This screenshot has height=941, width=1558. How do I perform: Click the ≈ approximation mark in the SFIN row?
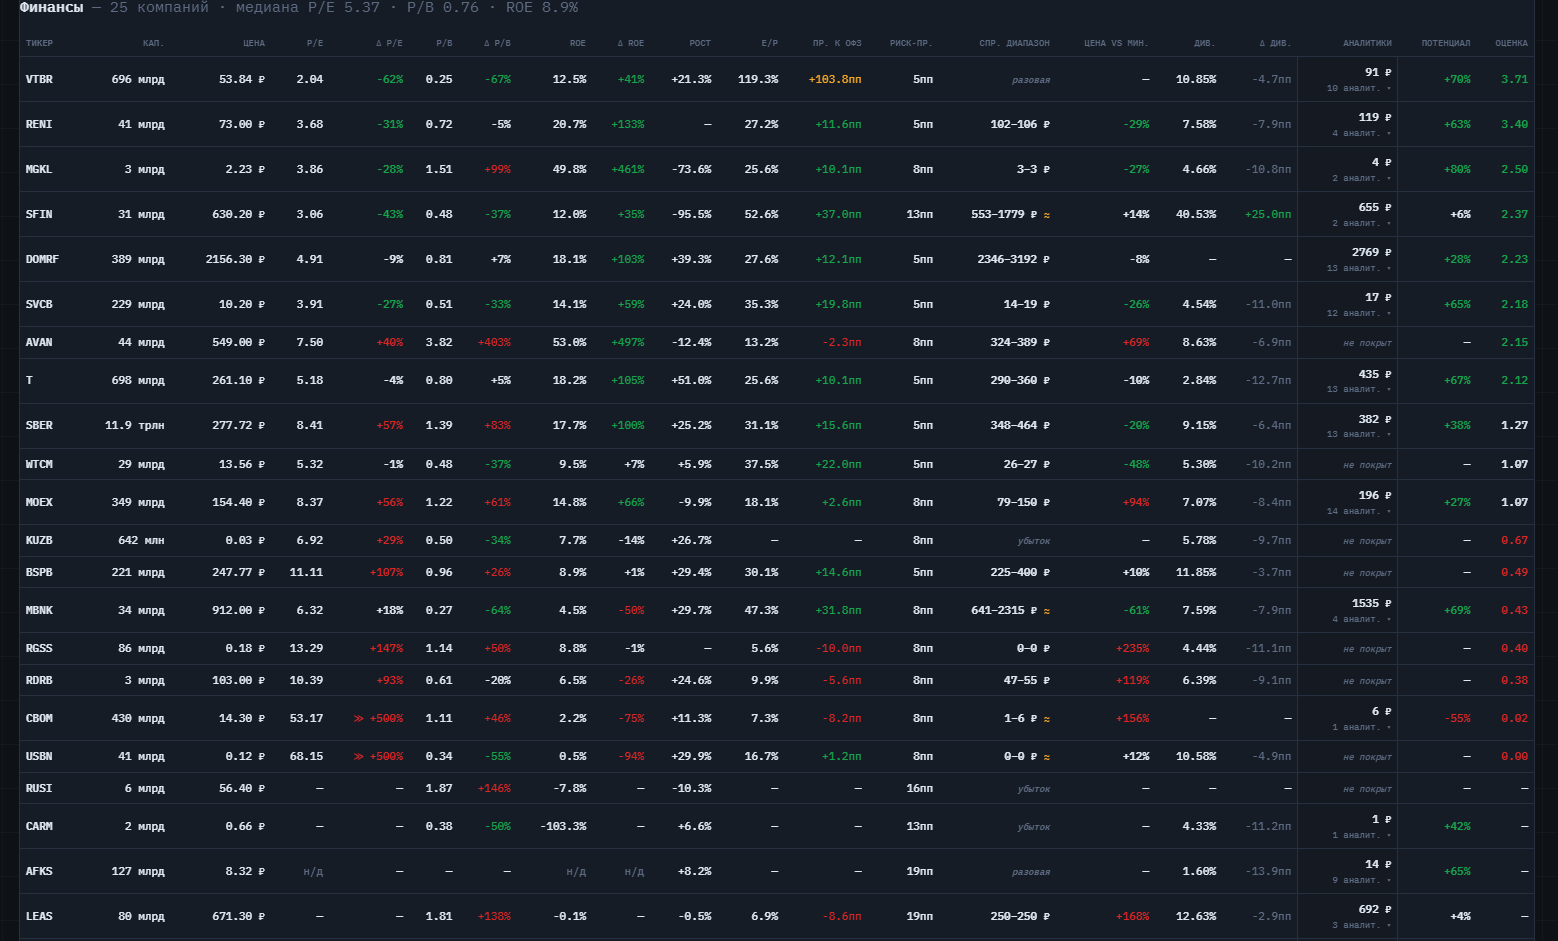1047,215
